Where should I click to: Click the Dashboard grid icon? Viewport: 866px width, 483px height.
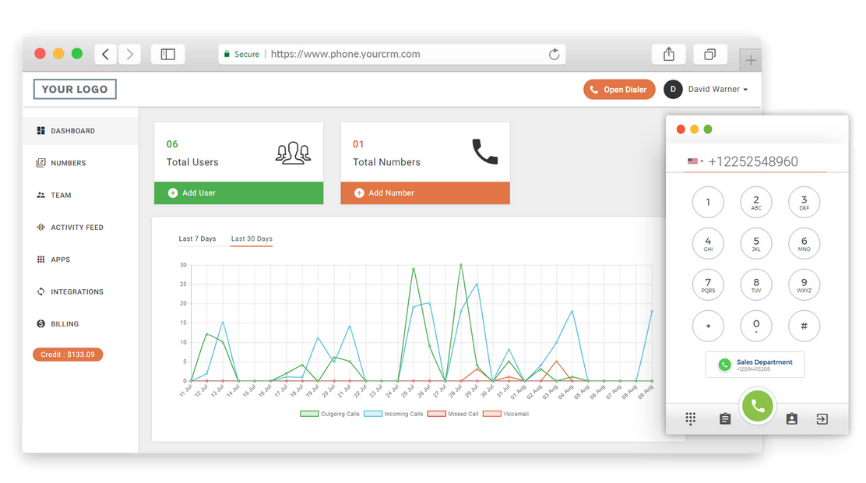tap(41, 131)
